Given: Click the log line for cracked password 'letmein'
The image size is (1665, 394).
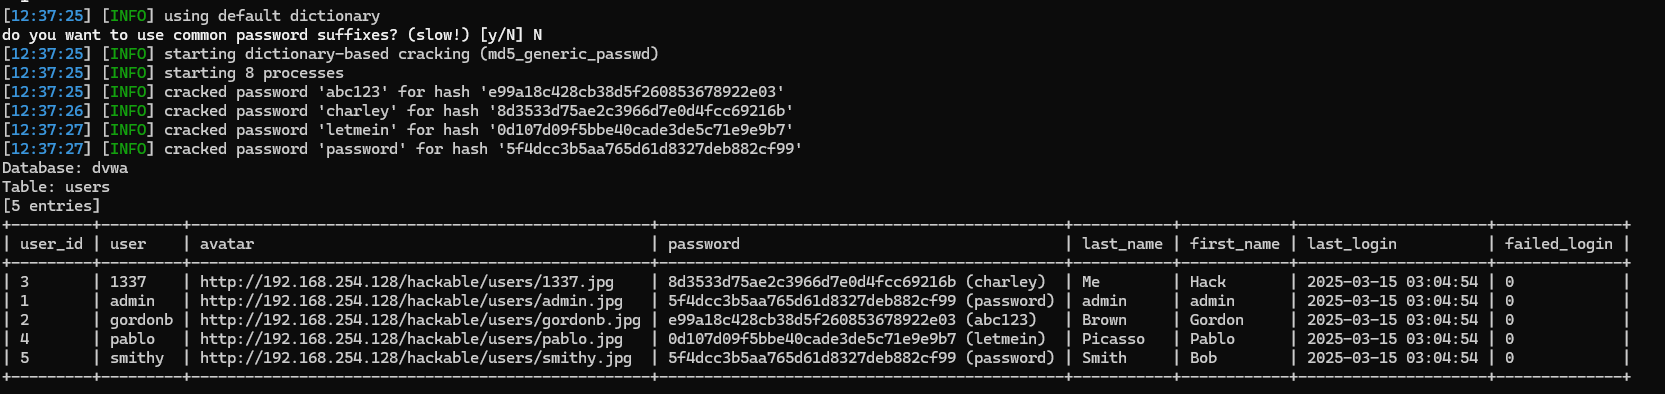Looking at the screenshot, I should [398, 130].
